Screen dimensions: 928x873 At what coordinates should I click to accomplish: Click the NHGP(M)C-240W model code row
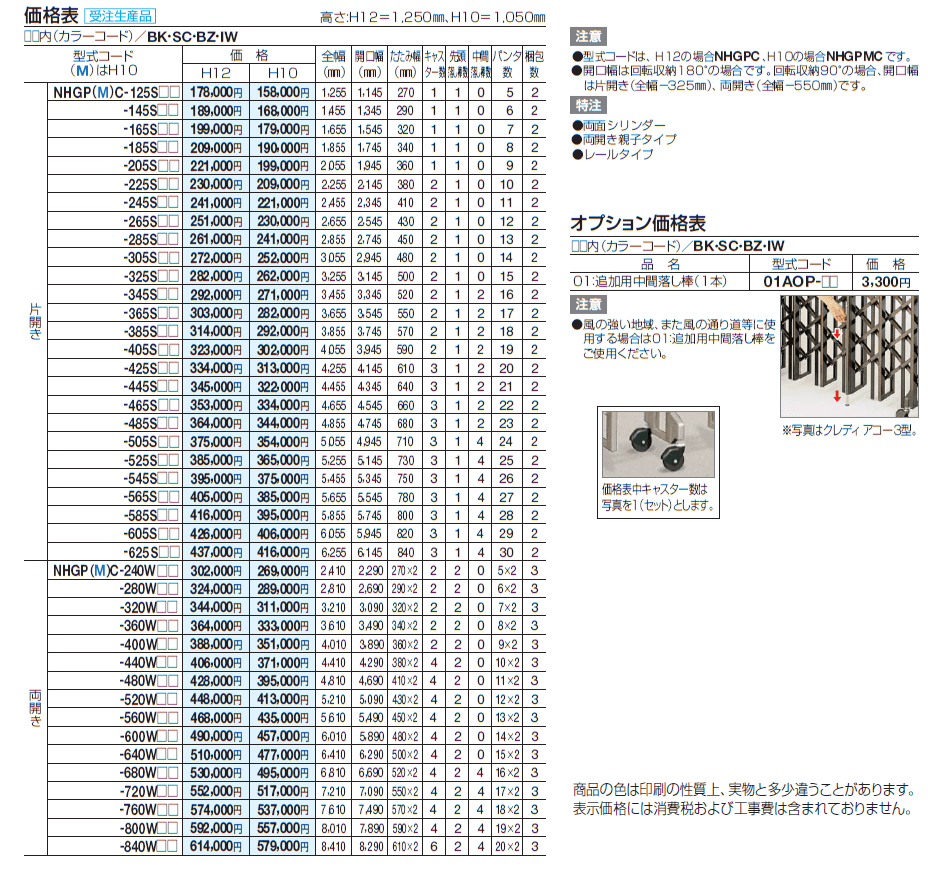(x=115, y=570)
